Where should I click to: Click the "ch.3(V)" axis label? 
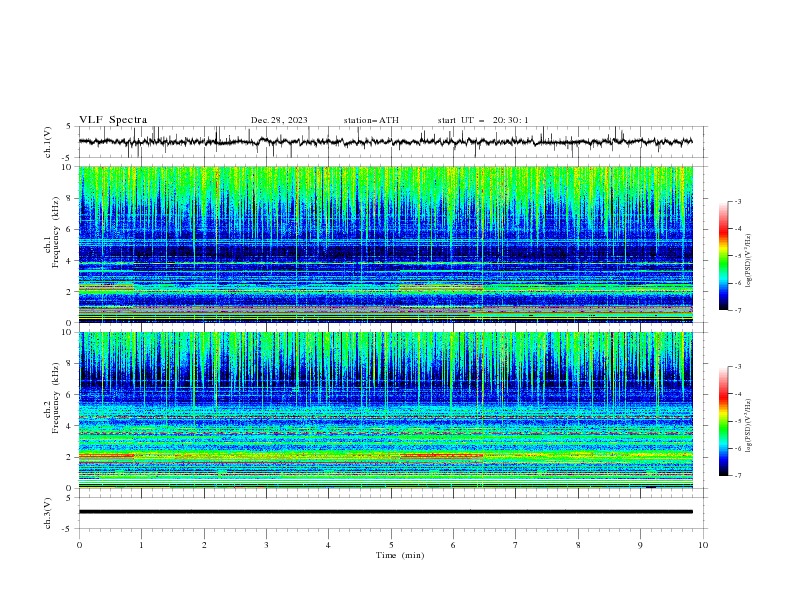click(48, 513)
